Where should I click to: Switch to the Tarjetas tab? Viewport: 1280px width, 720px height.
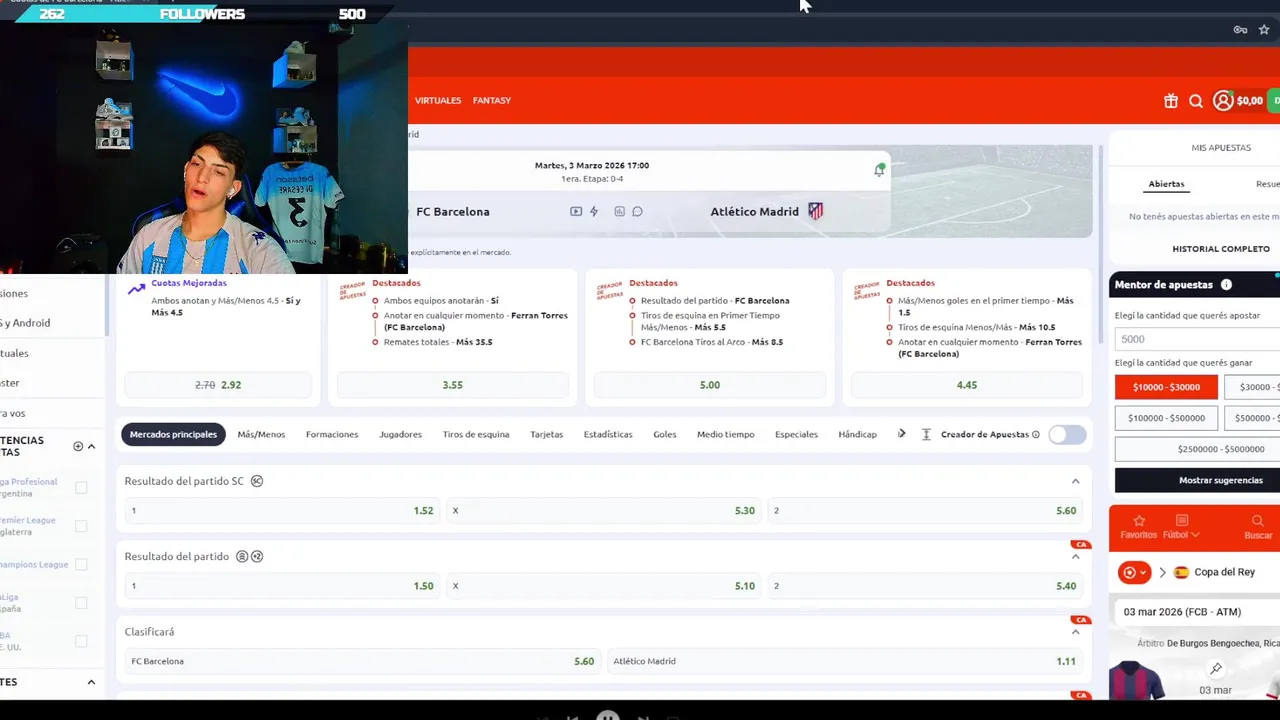[x=547, y=434]
